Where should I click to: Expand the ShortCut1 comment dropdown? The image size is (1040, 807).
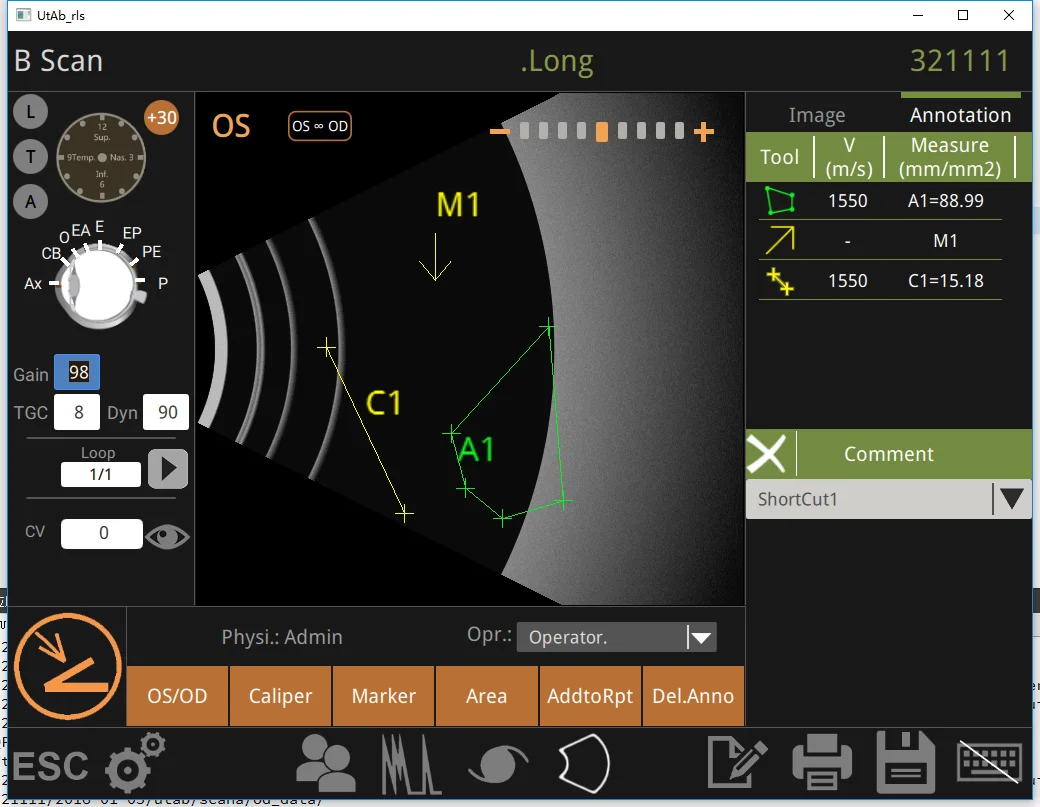click(1011, 499)
